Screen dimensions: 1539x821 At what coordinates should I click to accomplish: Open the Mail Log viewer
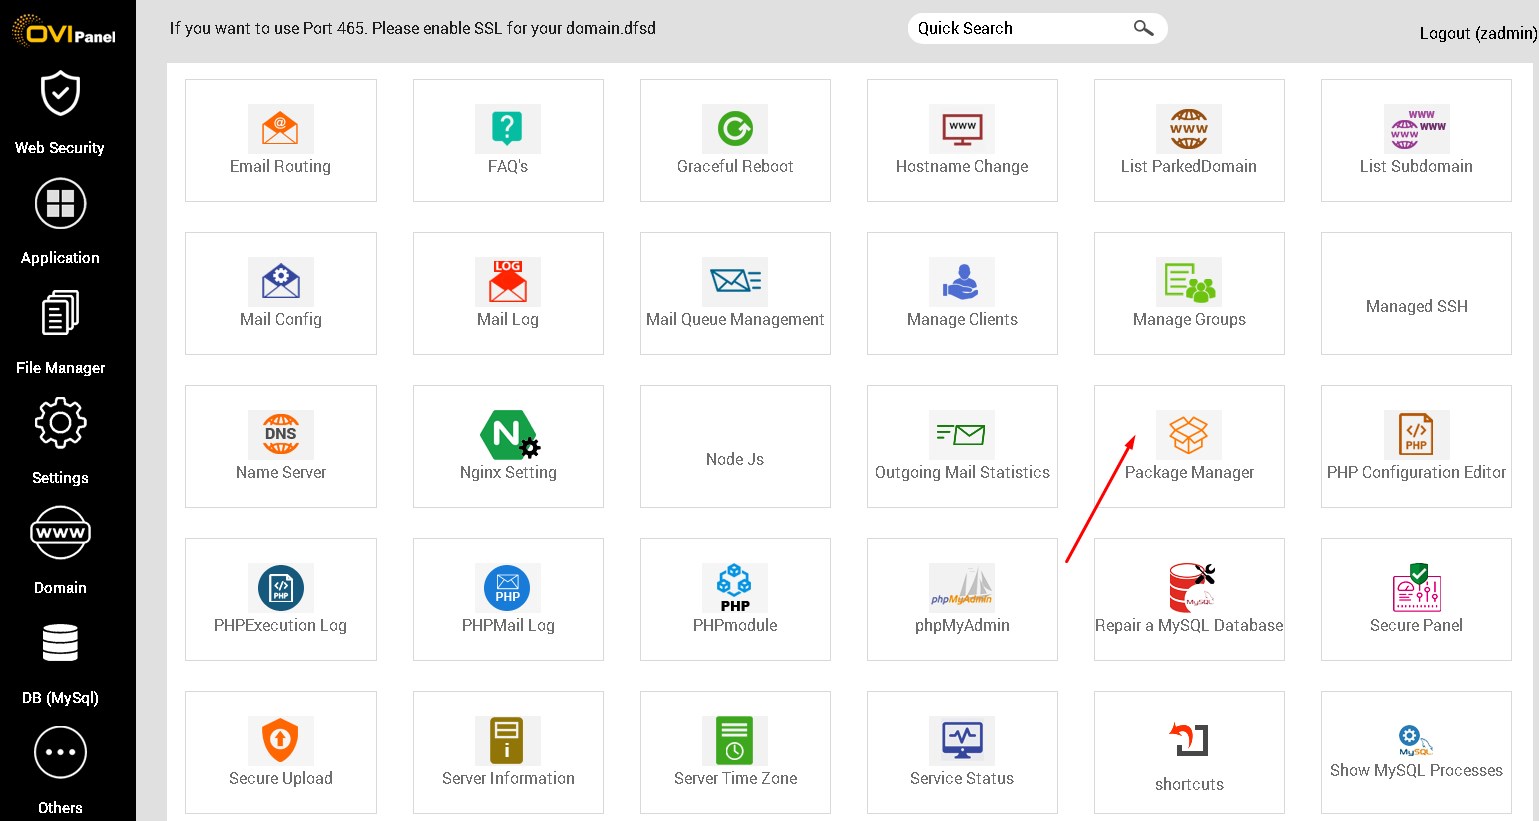pyautogui.click(x=508, y=293)
